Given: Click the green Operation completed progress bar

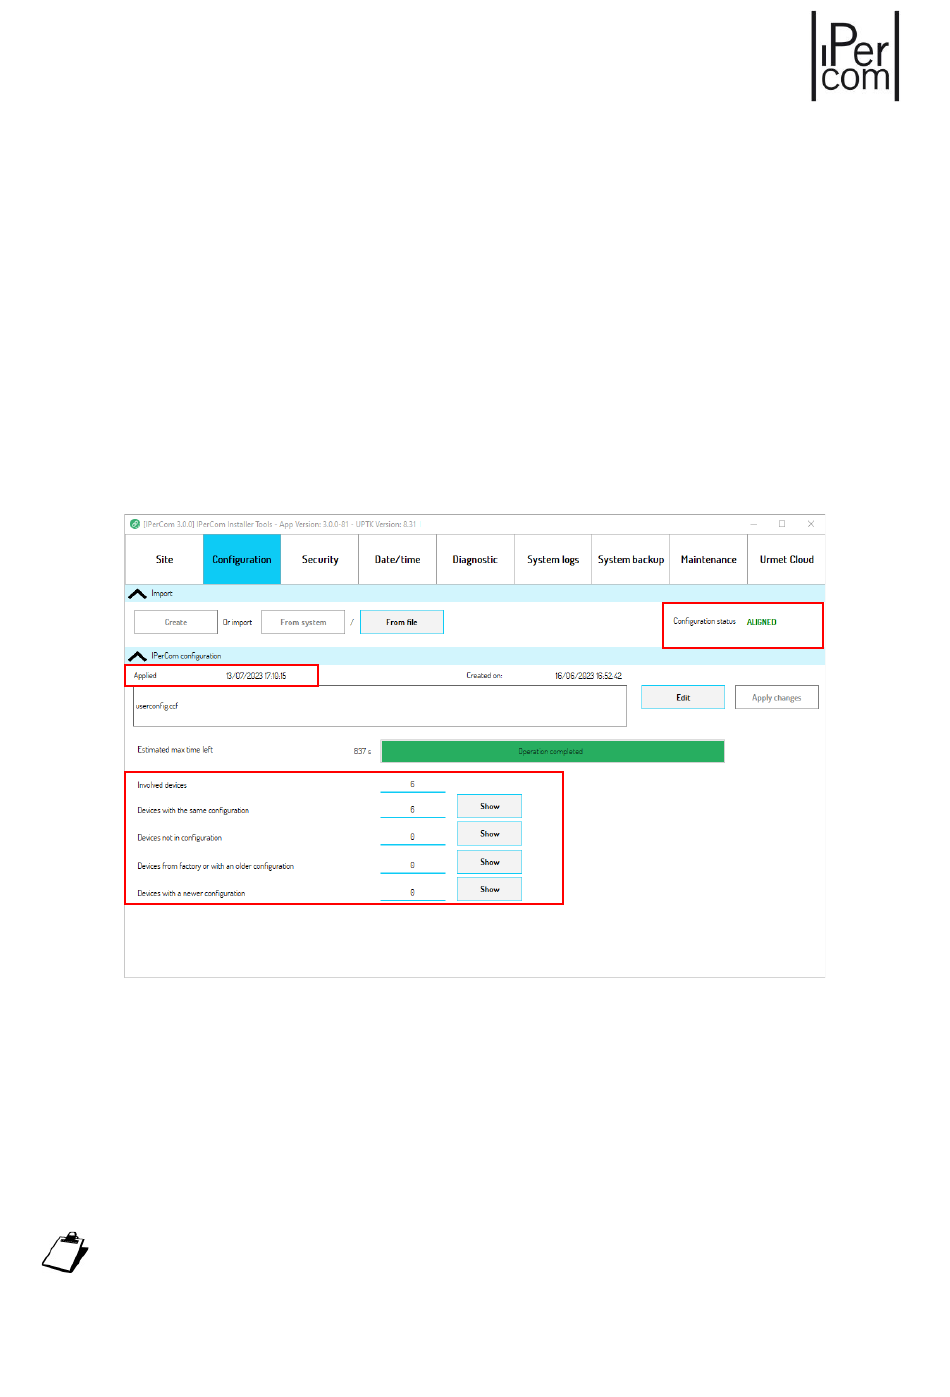Looking at the screenshot, I should pos(552,751).
